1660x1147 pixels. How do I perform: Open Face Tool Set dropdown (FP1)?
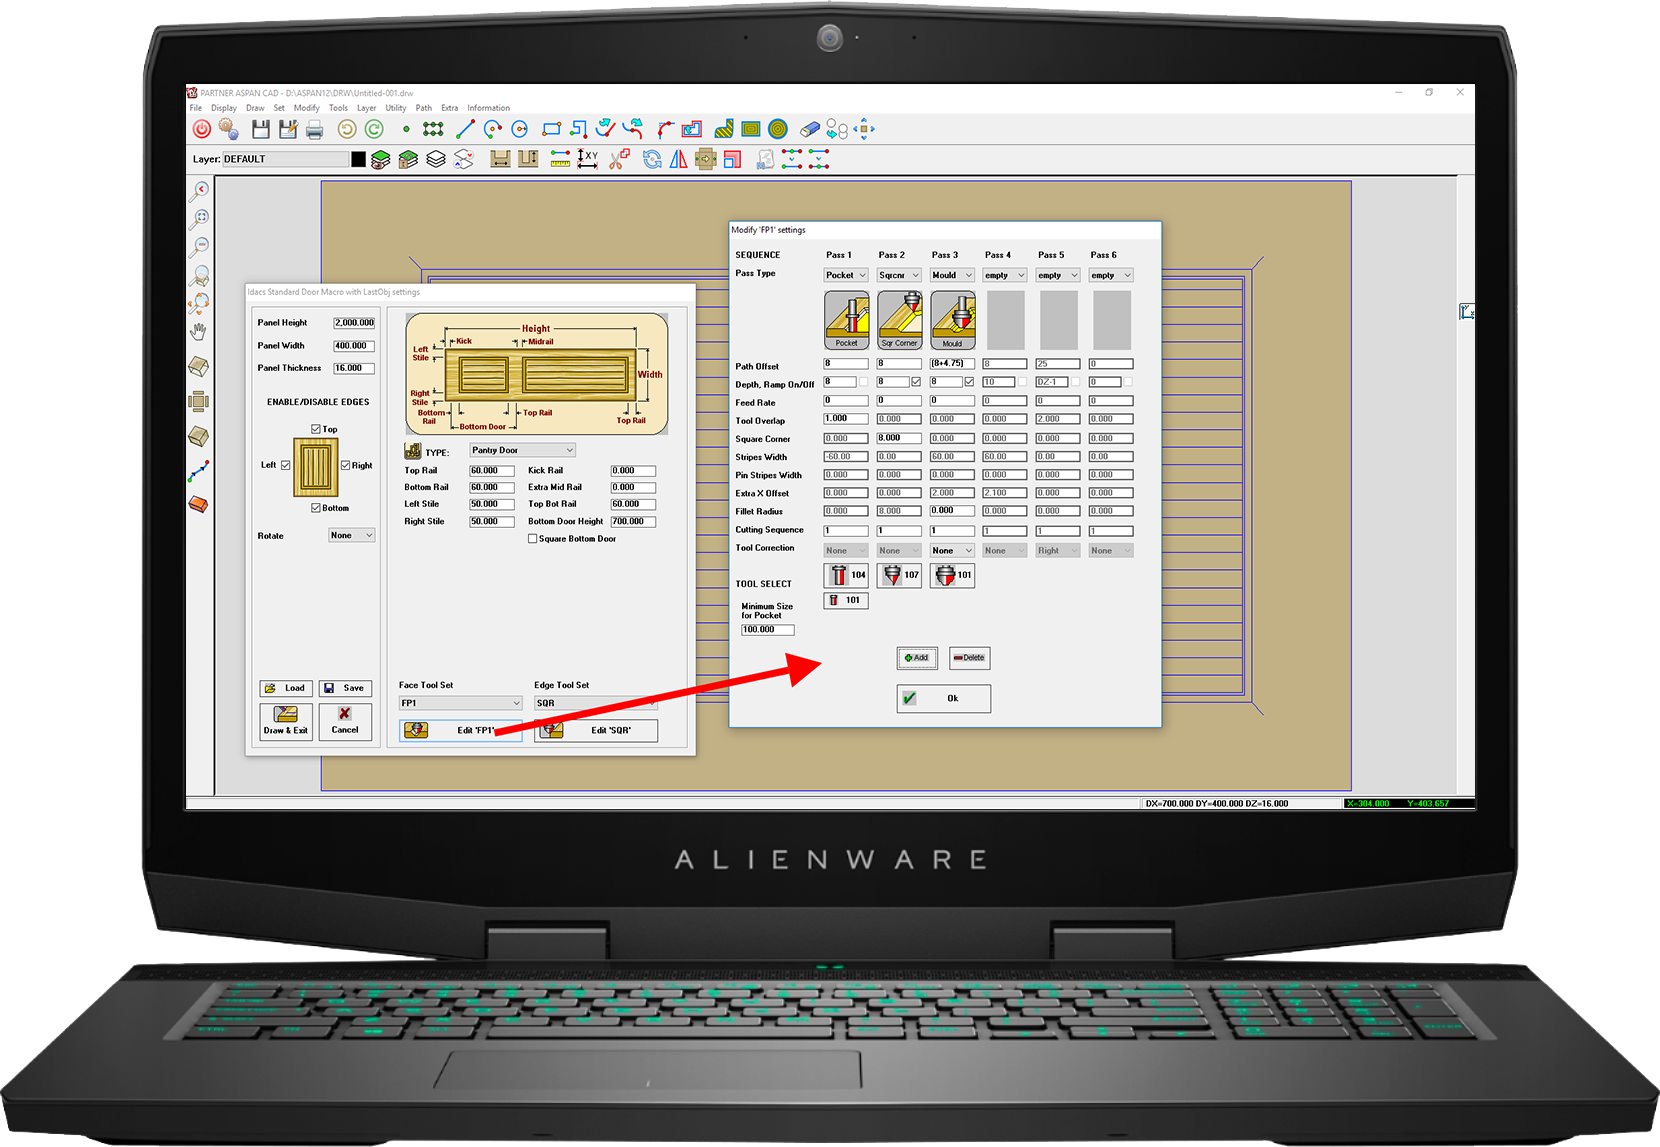tap(460, 703)
